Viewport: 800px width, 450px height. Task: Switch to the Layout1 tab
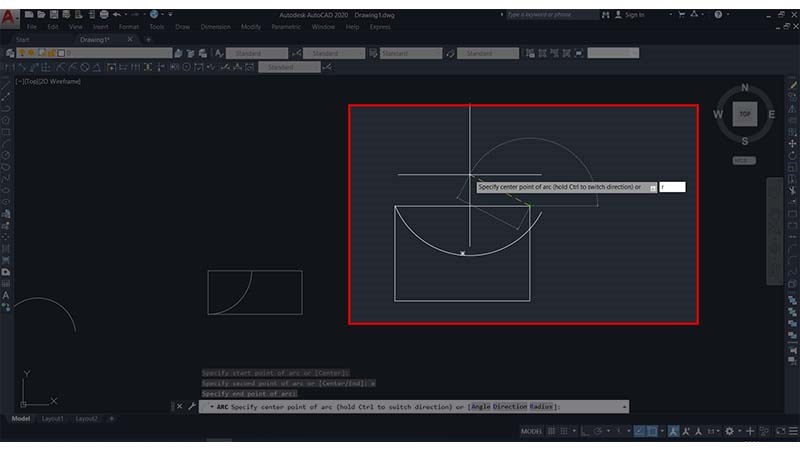(x=53, y=418)
